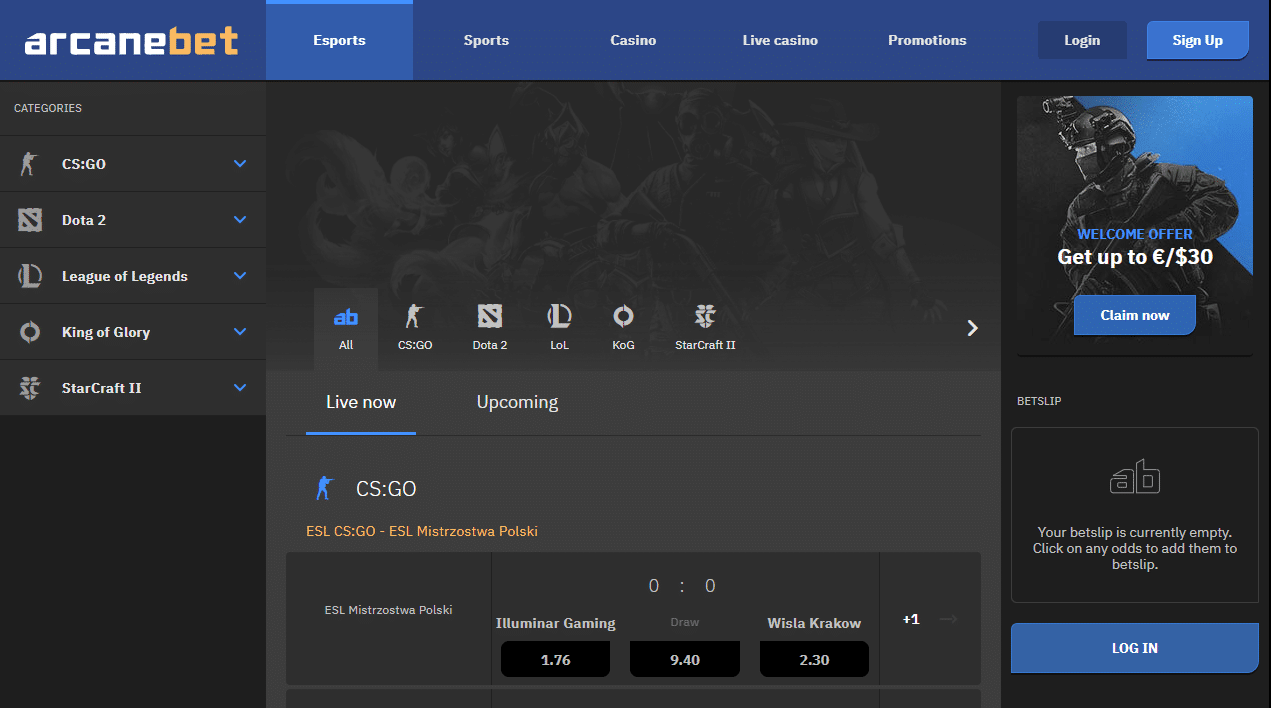Click the welcome offer banner image
The image size is (1271, 708).
pos(1134,225)
